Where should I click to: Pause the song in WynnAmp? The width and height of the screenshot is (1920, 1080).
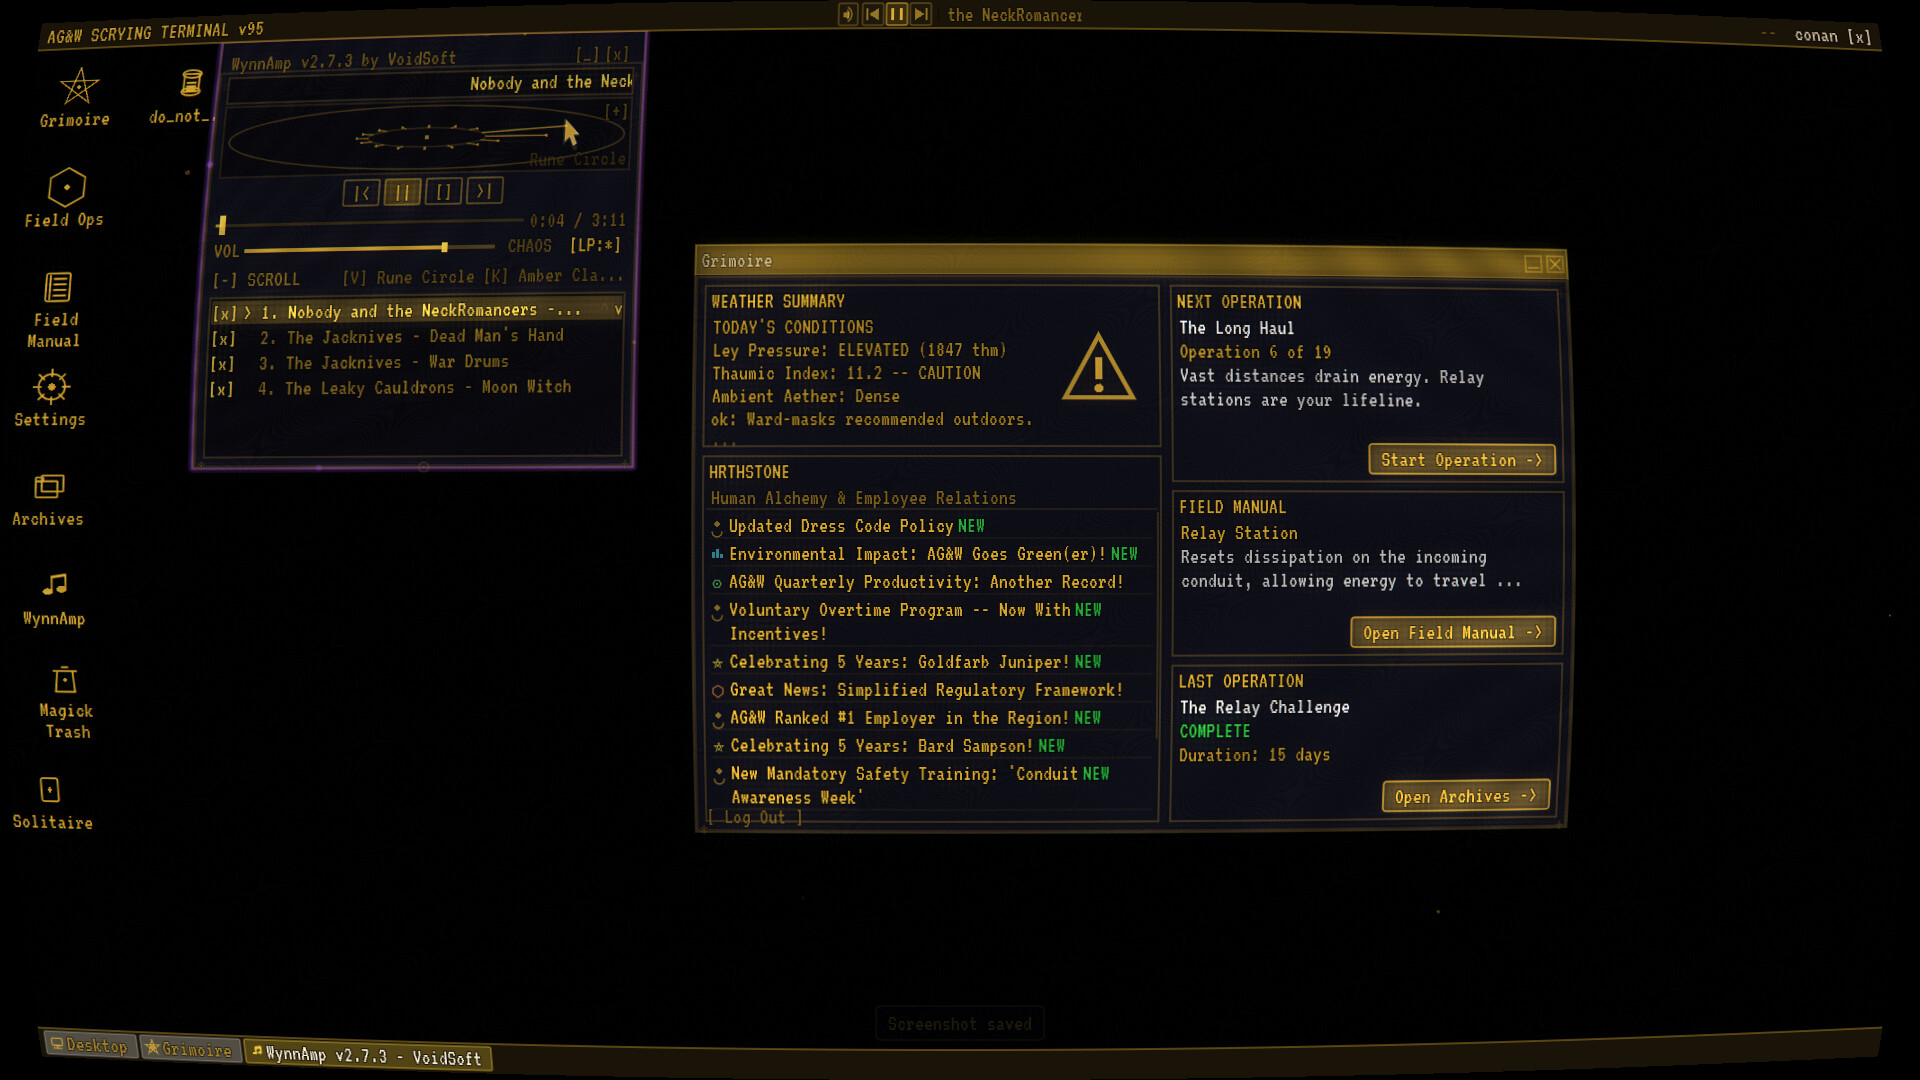click(x=402, y=192)
